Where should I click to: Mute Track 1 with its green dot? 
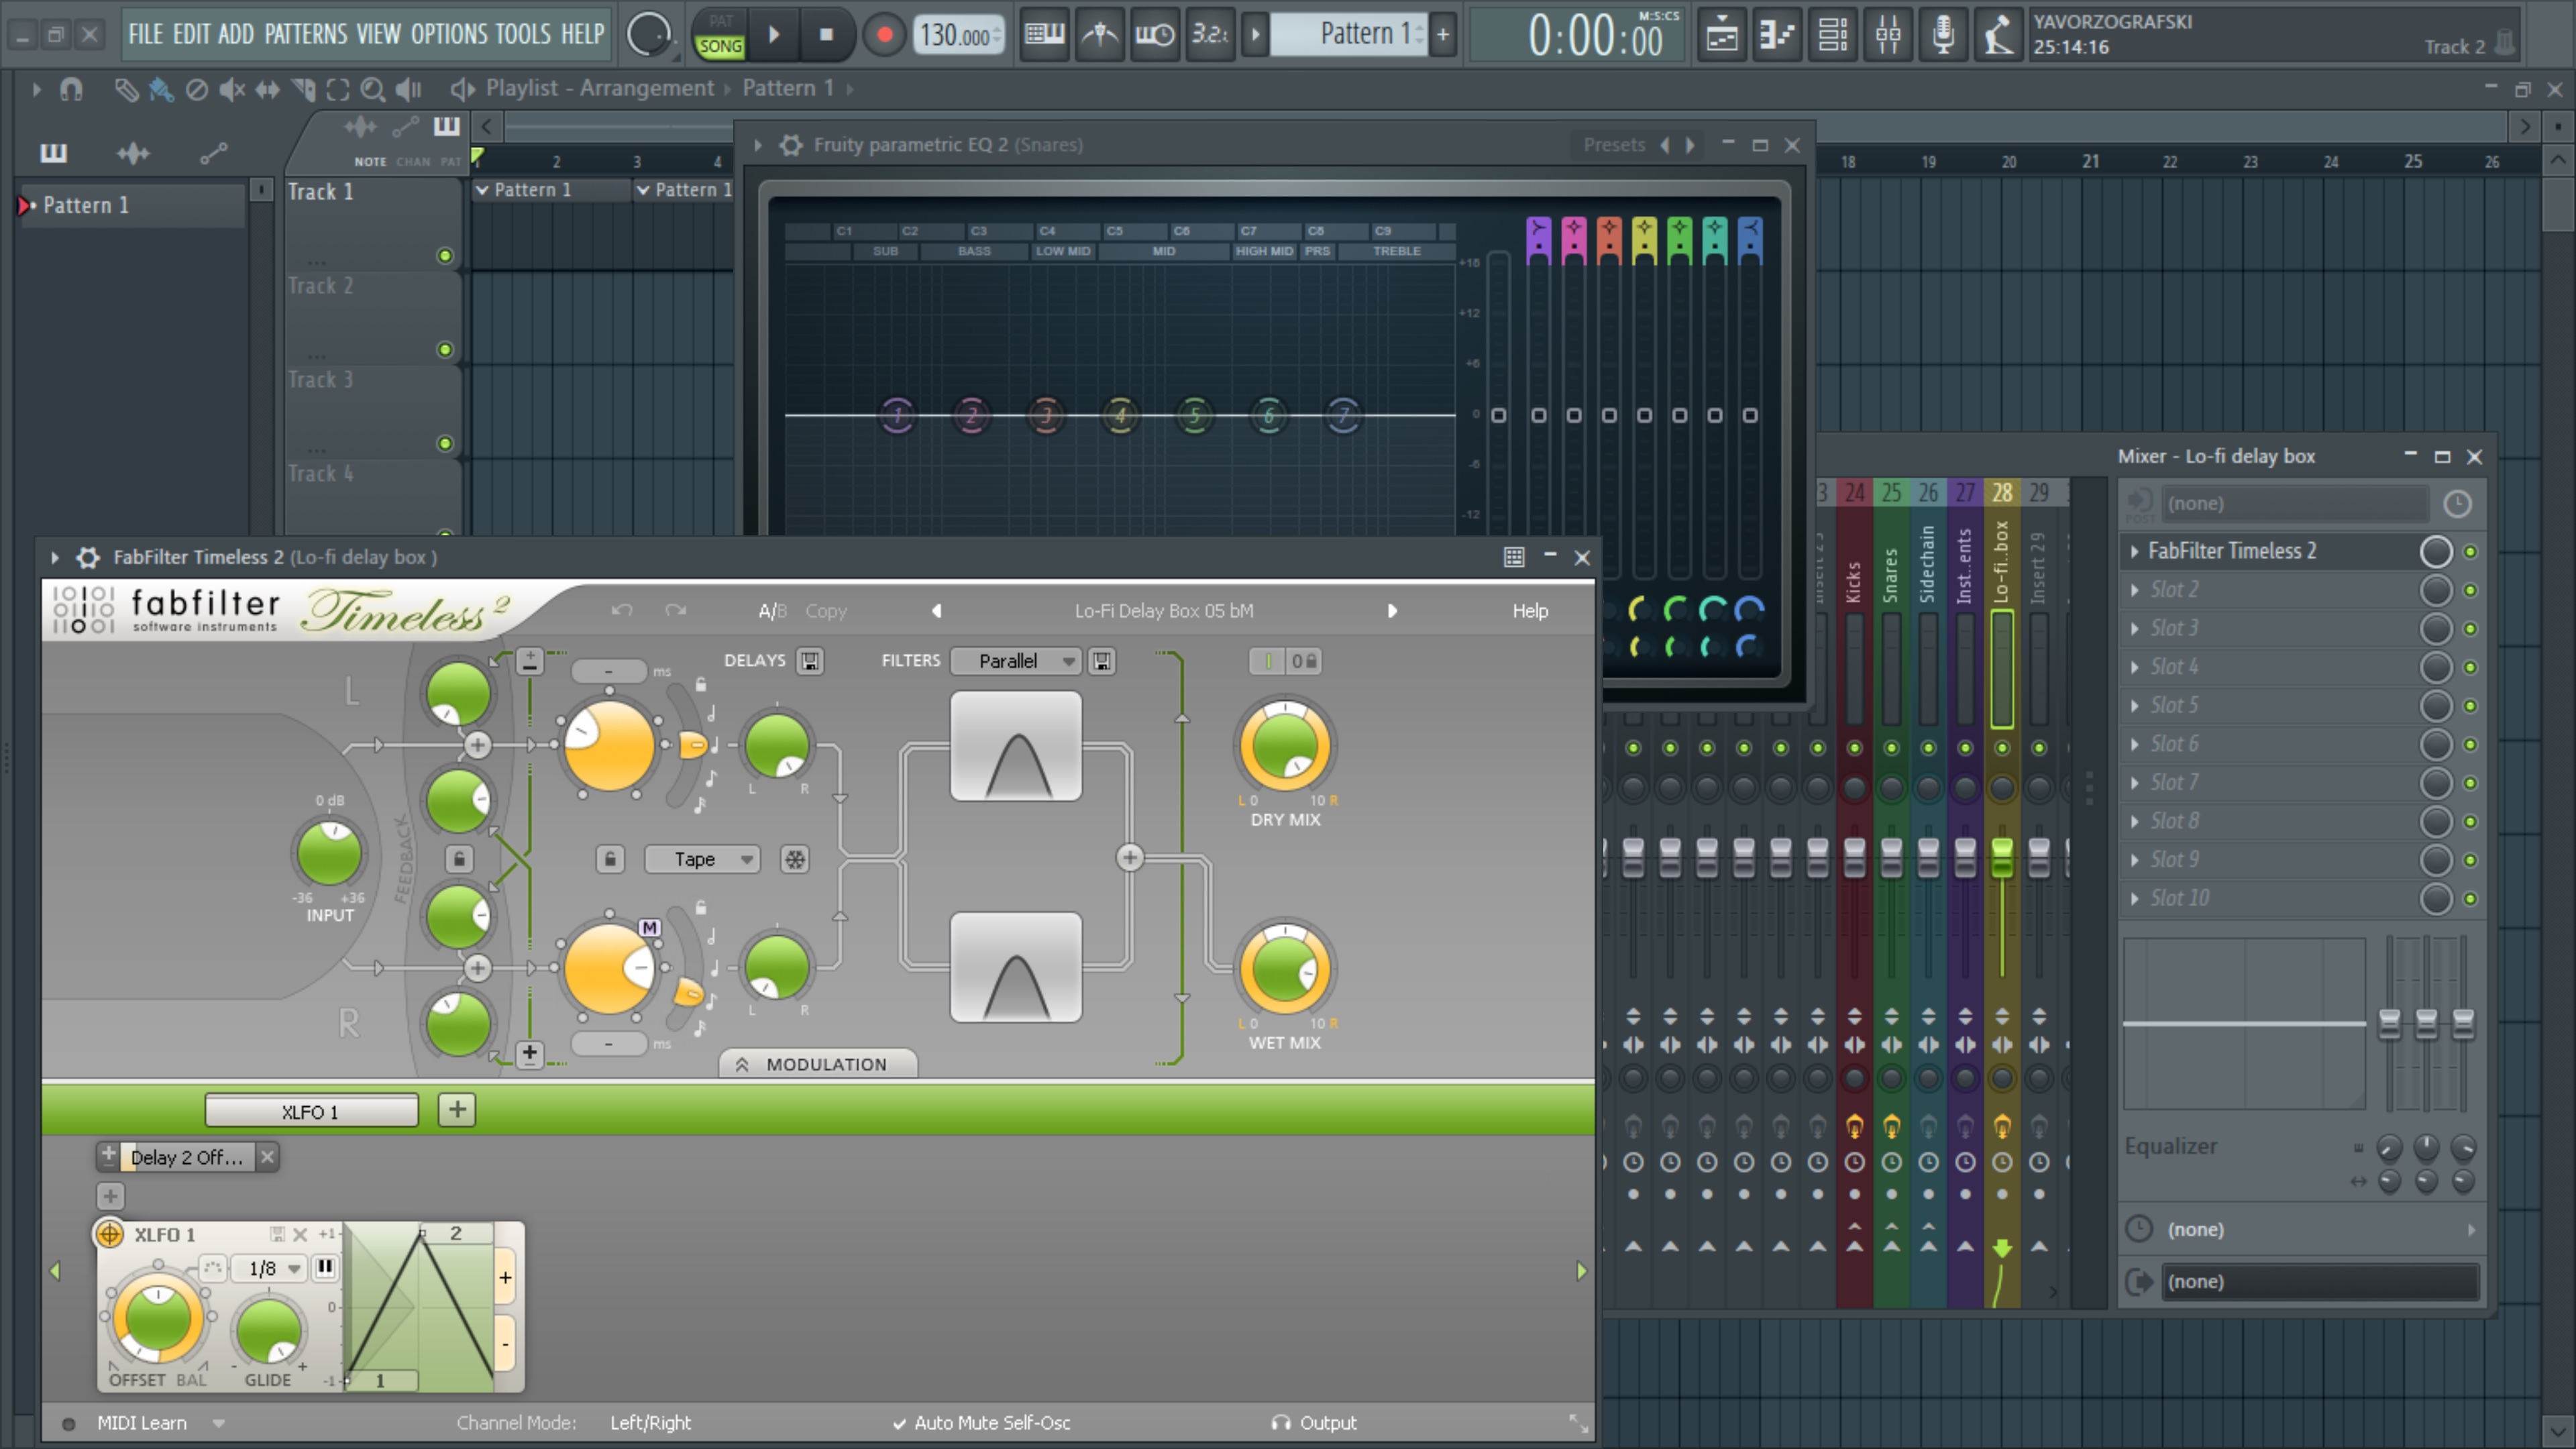(445, 256)
